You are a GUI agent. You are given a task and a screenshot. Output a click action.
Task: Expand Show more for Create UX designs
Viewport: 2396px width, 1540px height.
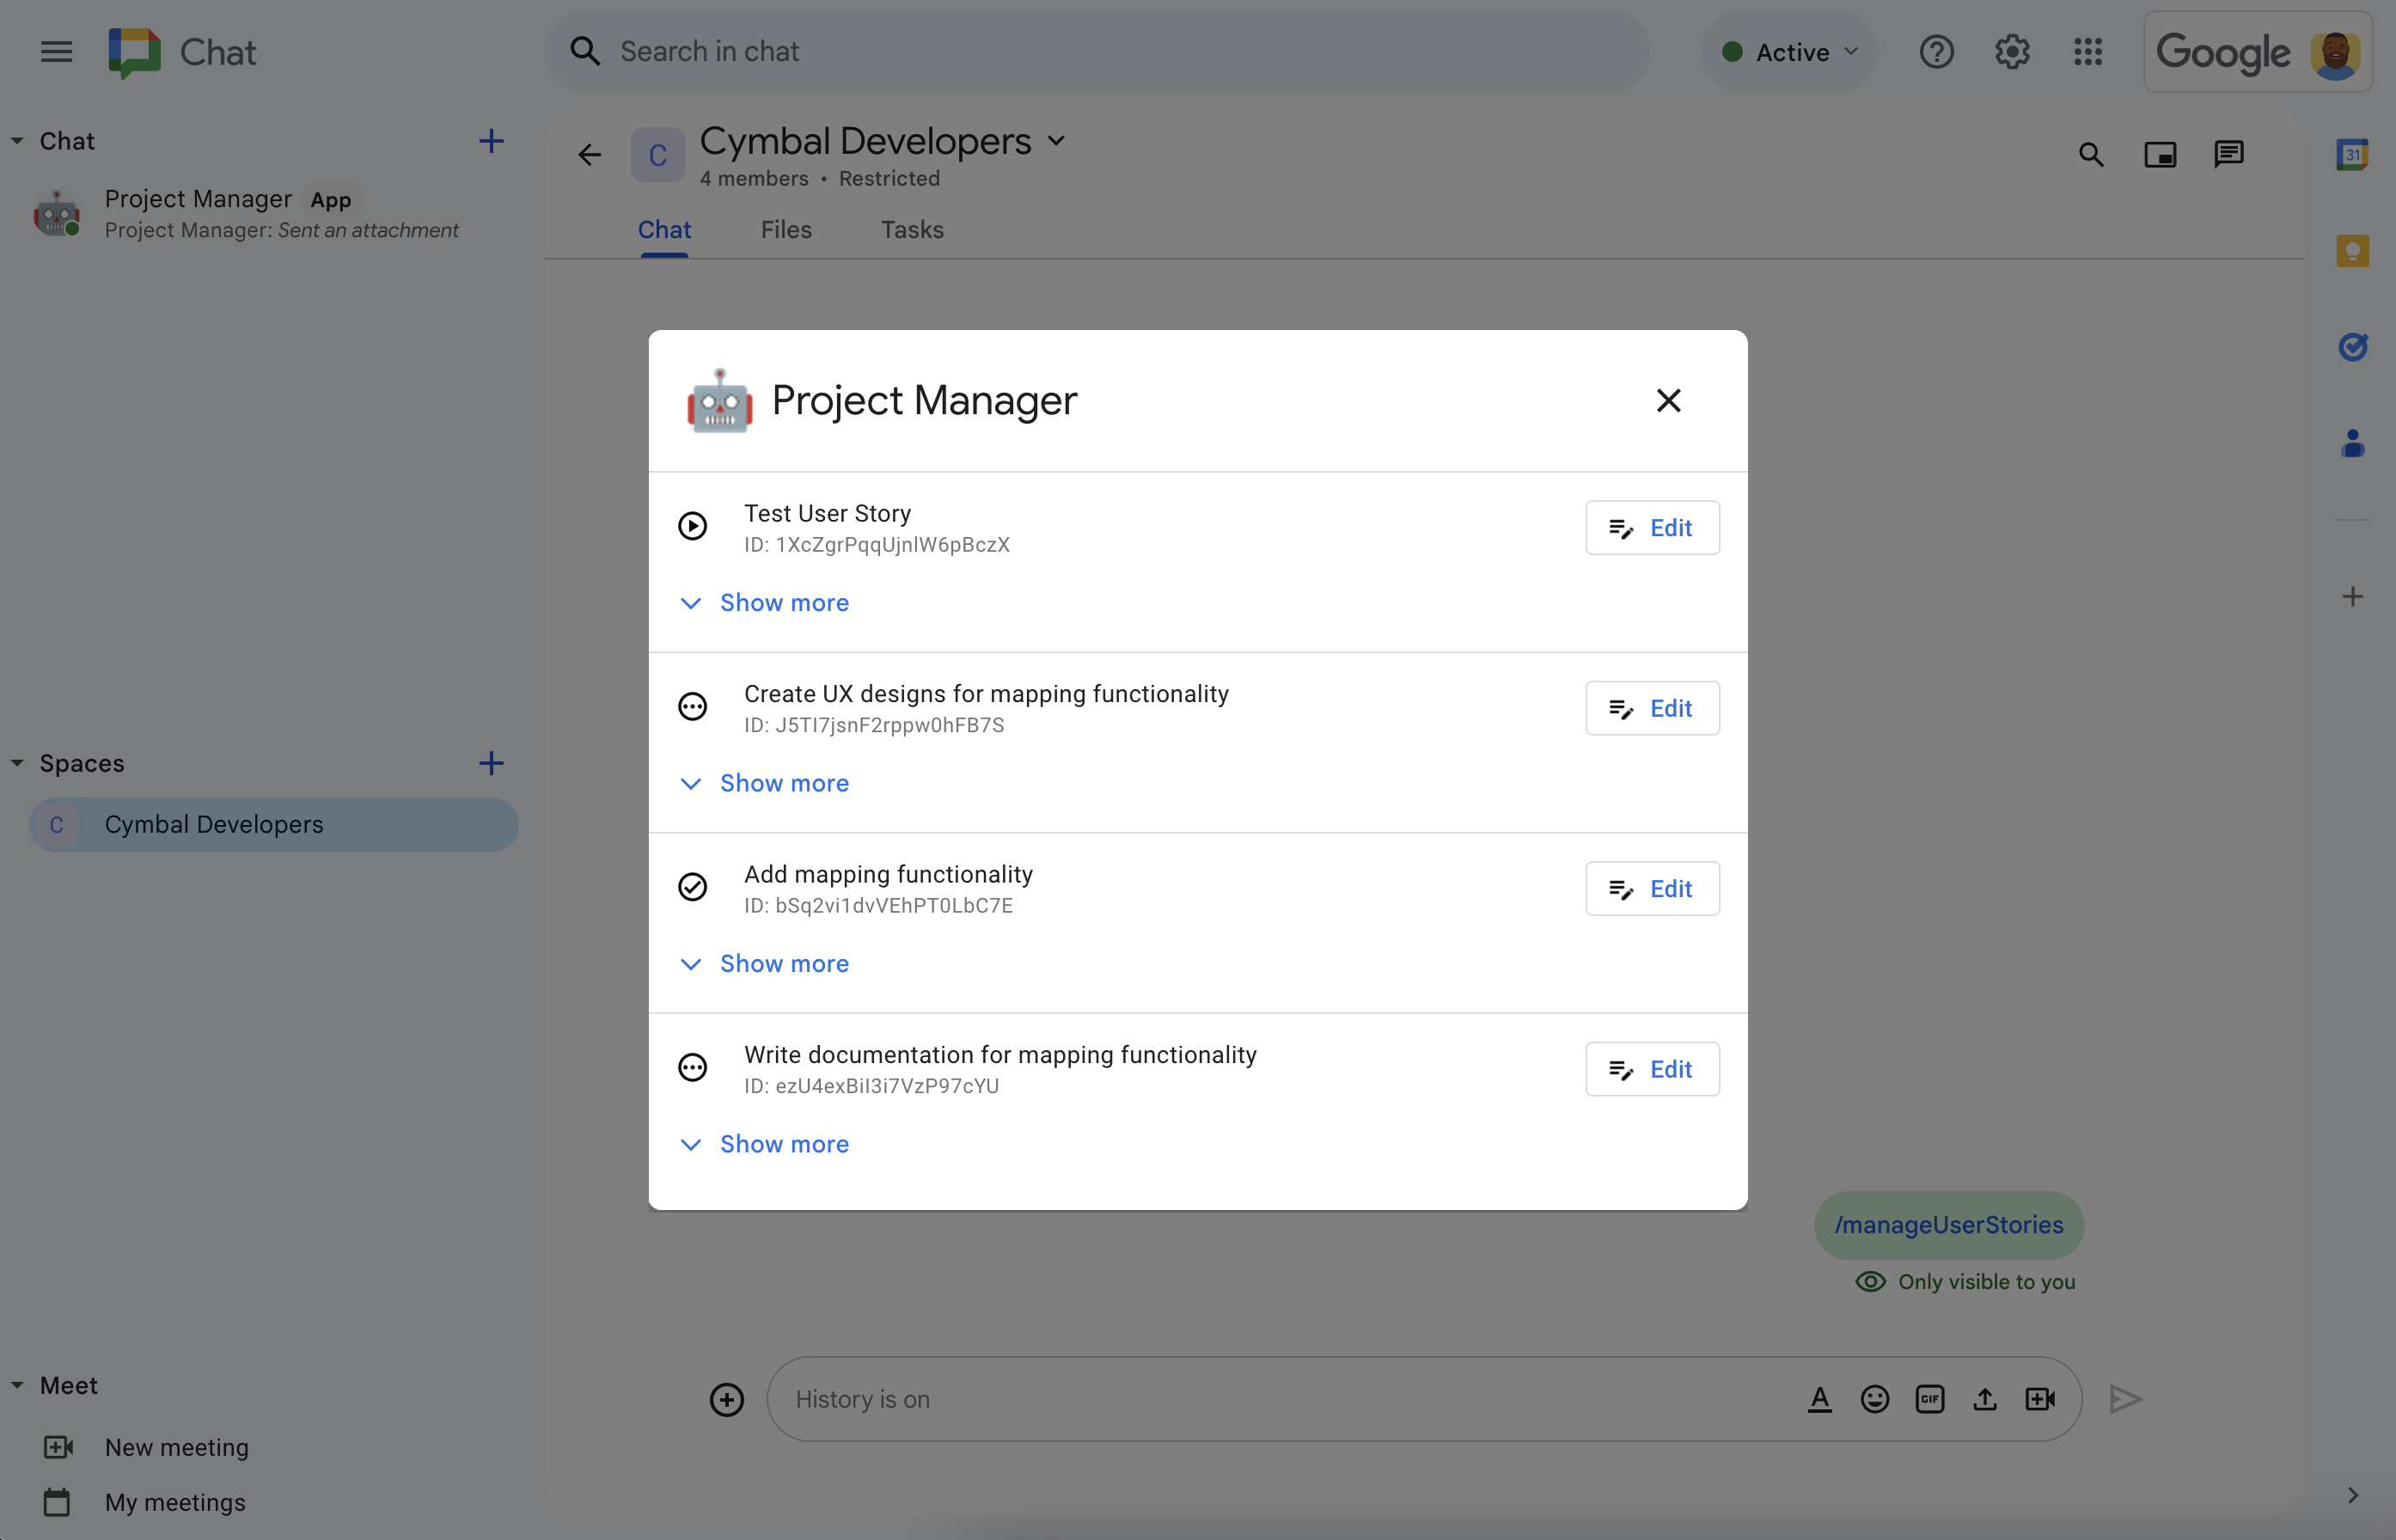784,782
